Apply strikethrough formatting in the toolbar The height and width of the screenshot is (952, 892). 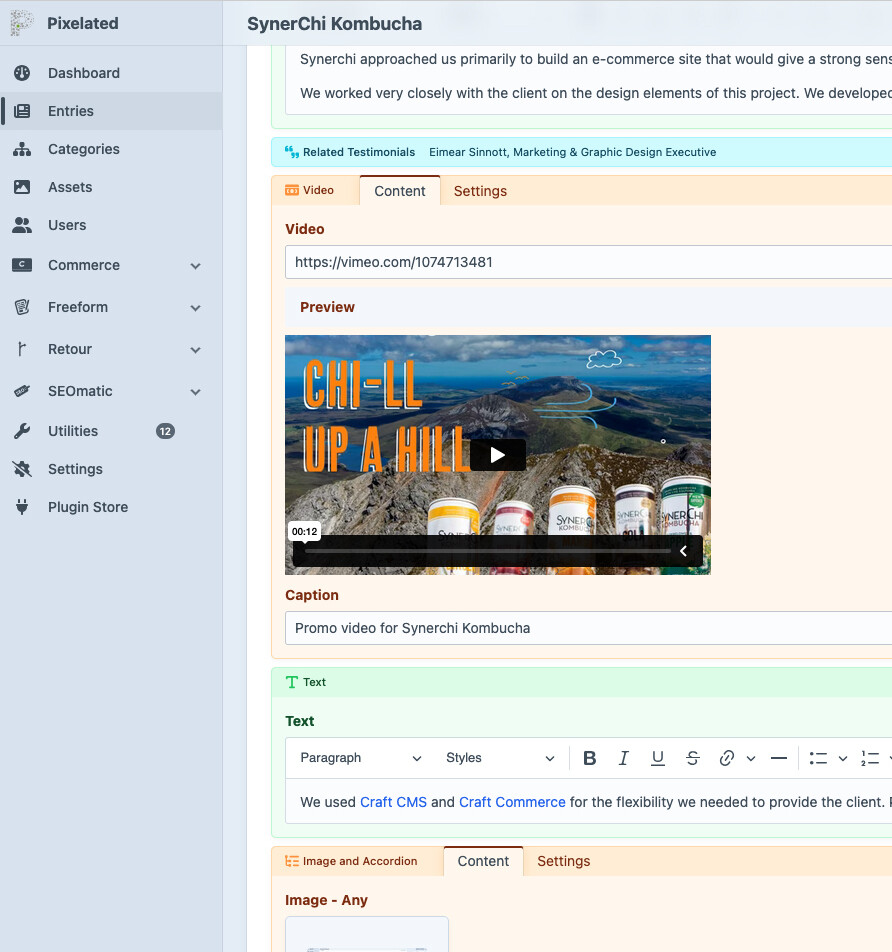693,758
